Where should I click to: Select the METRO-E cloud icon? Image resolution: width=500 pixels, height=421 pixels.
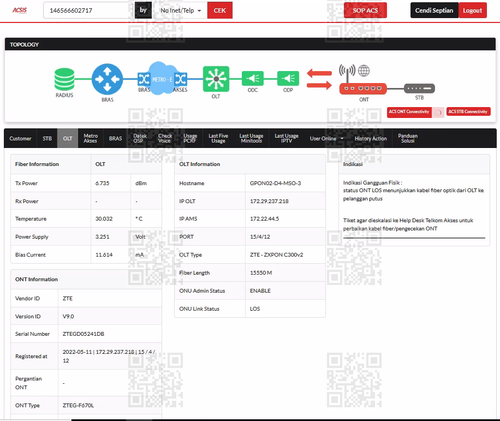click(x=162, y=79)
